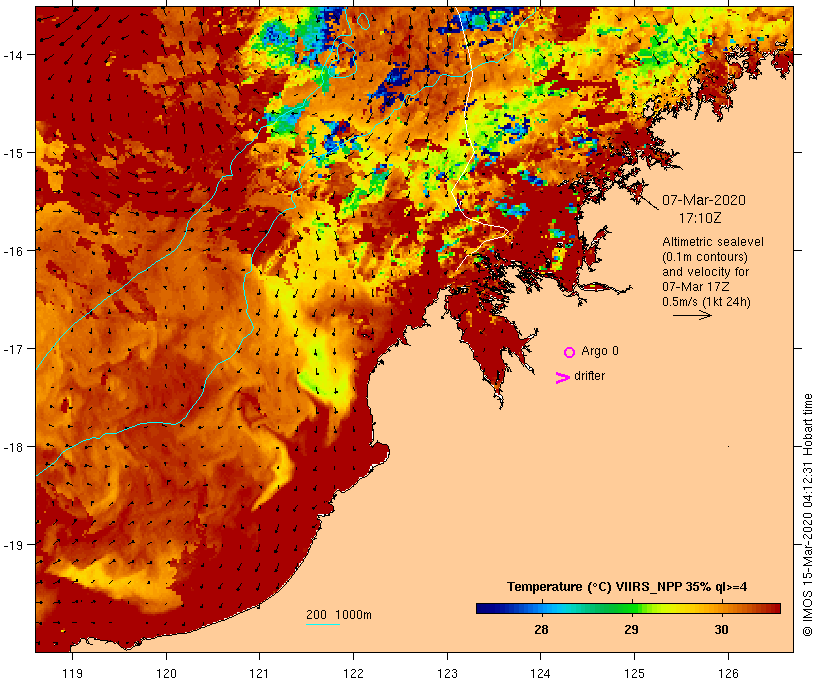Click the 'and velocity for' caption line
The image size is (820, 680).
click(705, 271)
